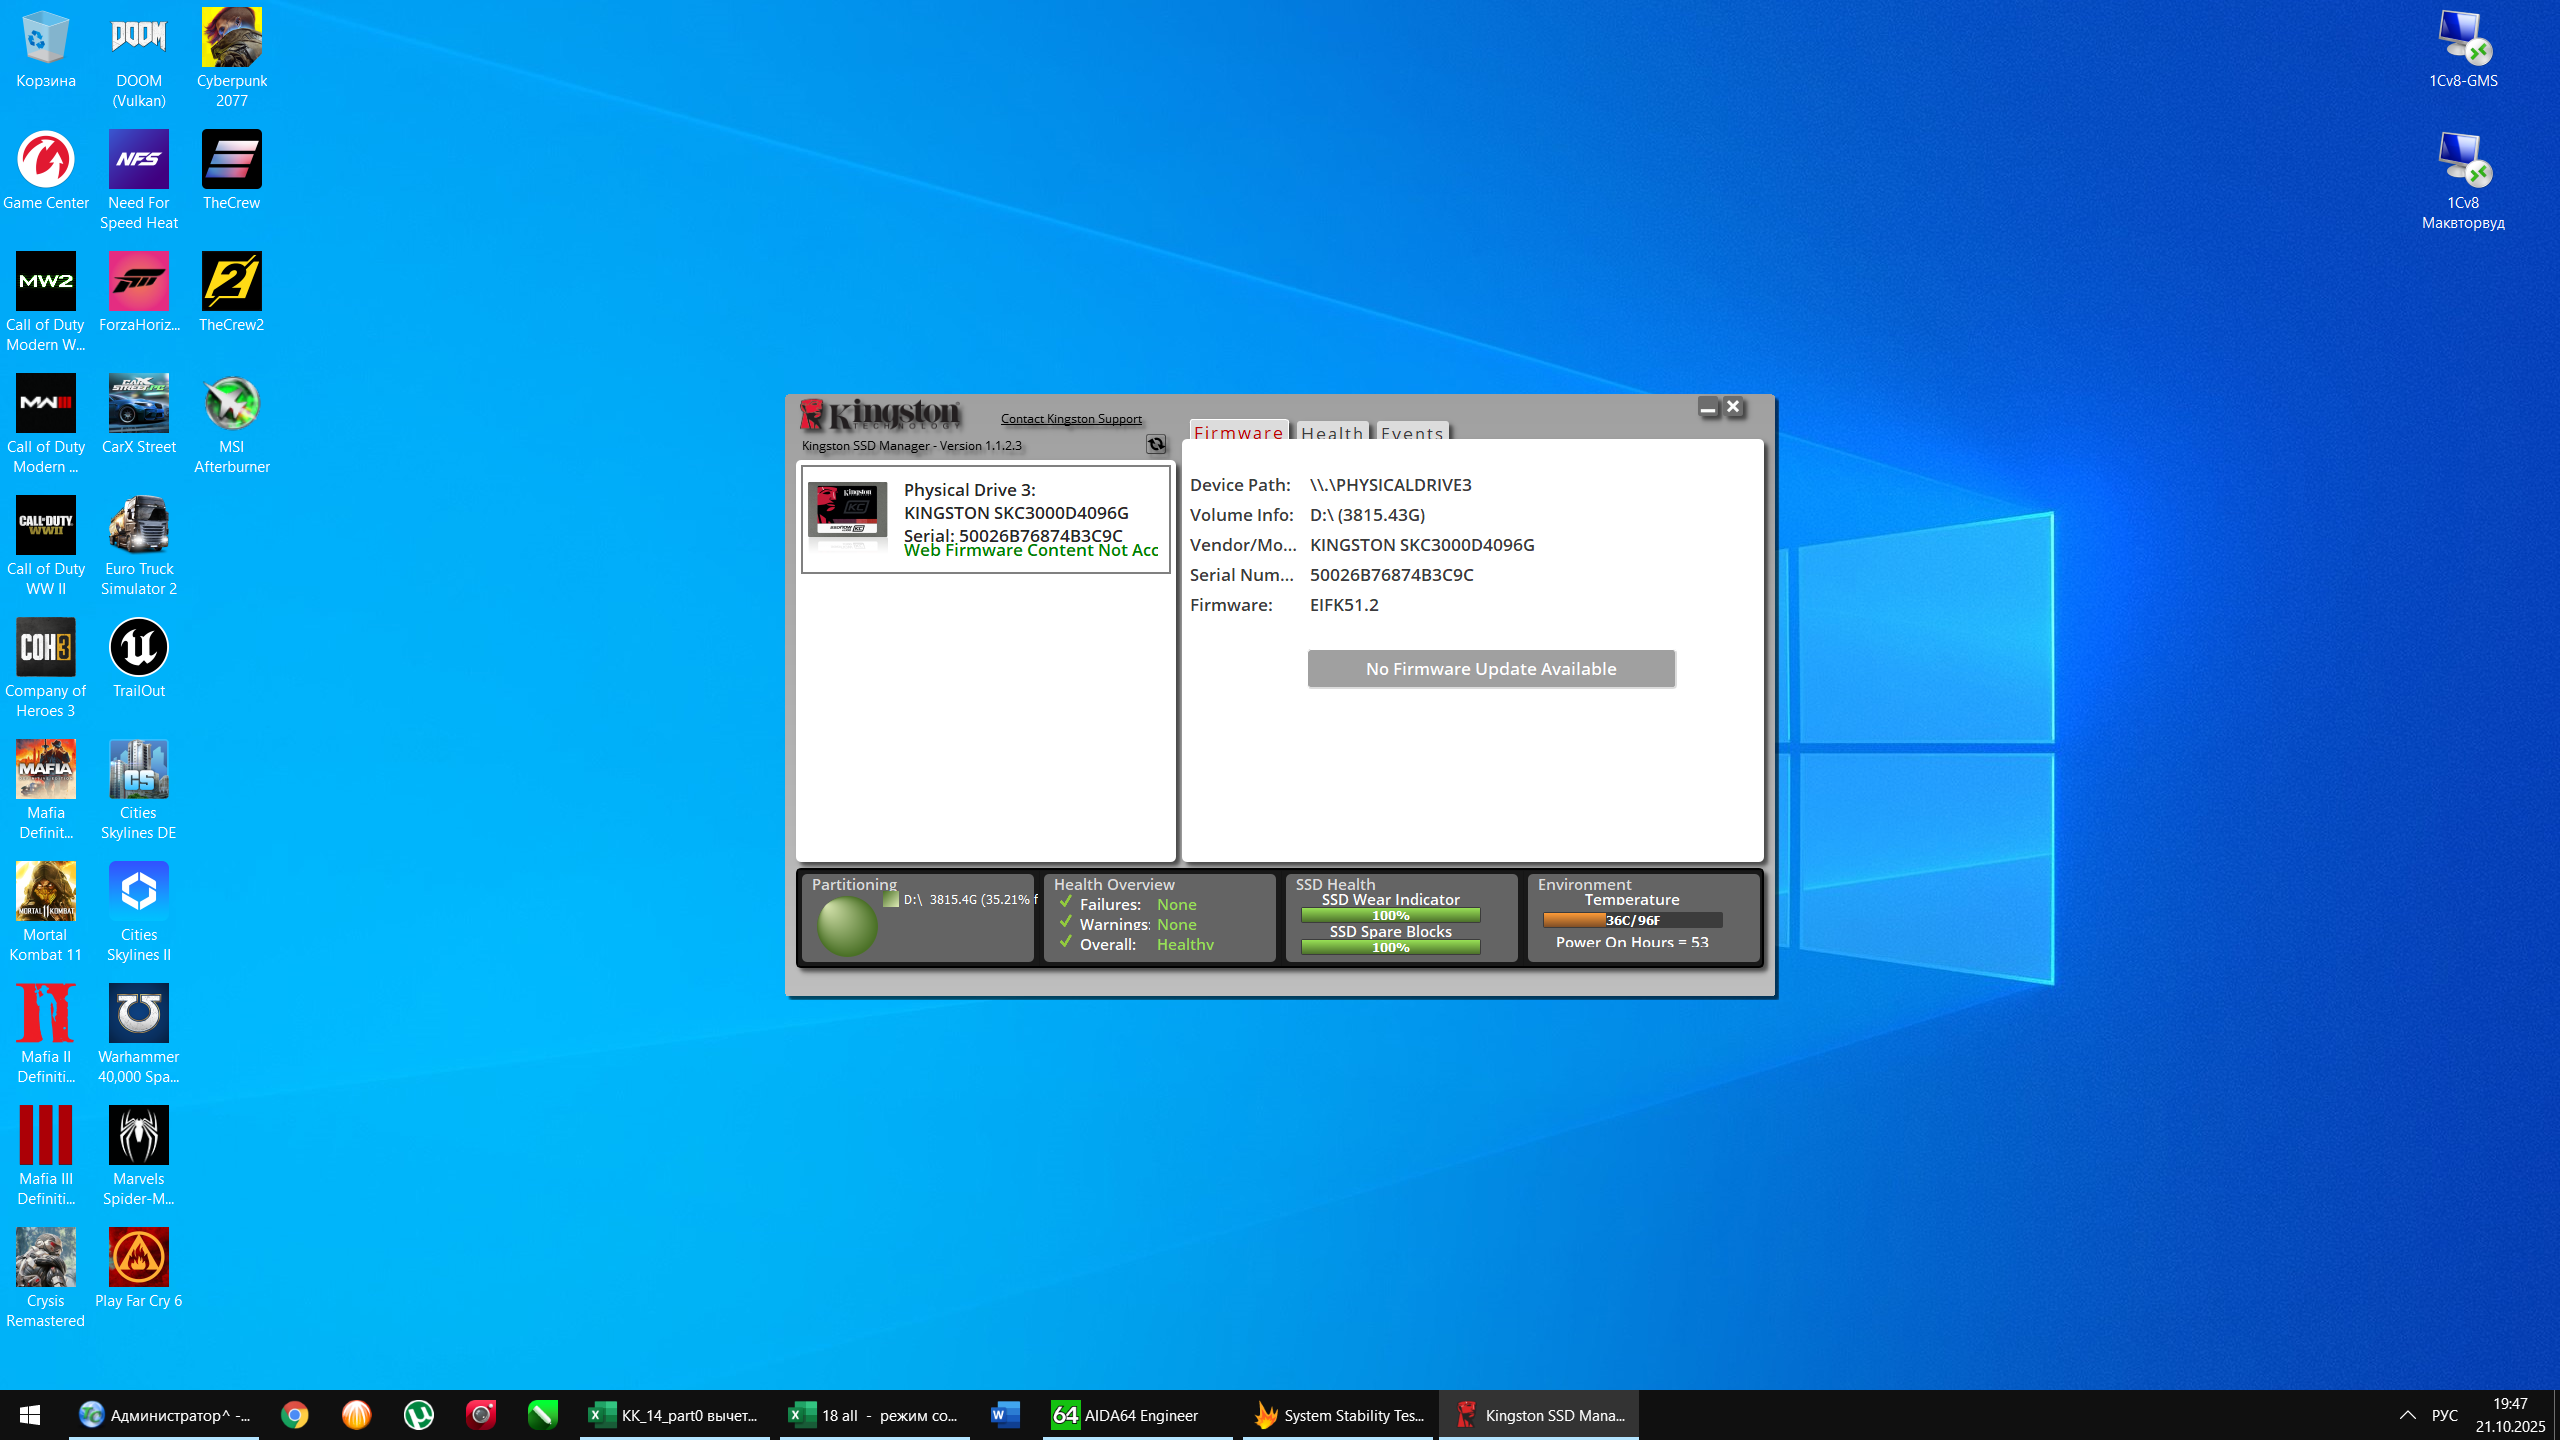The image size is (2560, 1440).
Task: Click the РУС language indicator
Action: click(2444, 1415)
